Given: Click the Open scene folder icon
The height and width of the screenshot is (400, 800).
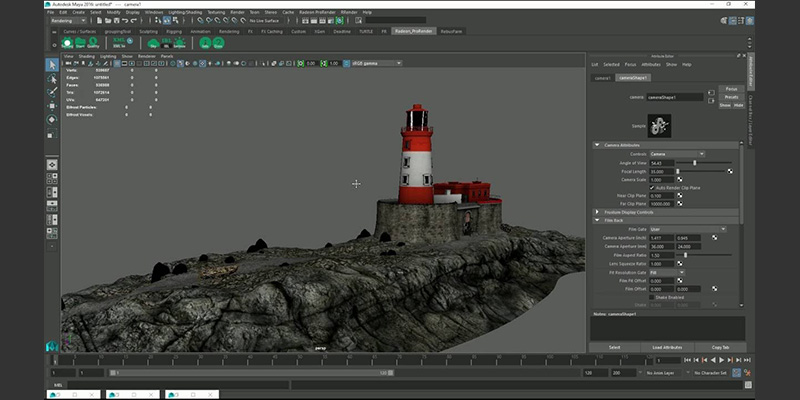Looking at the screenshot, I should click(x=108, y=20).
